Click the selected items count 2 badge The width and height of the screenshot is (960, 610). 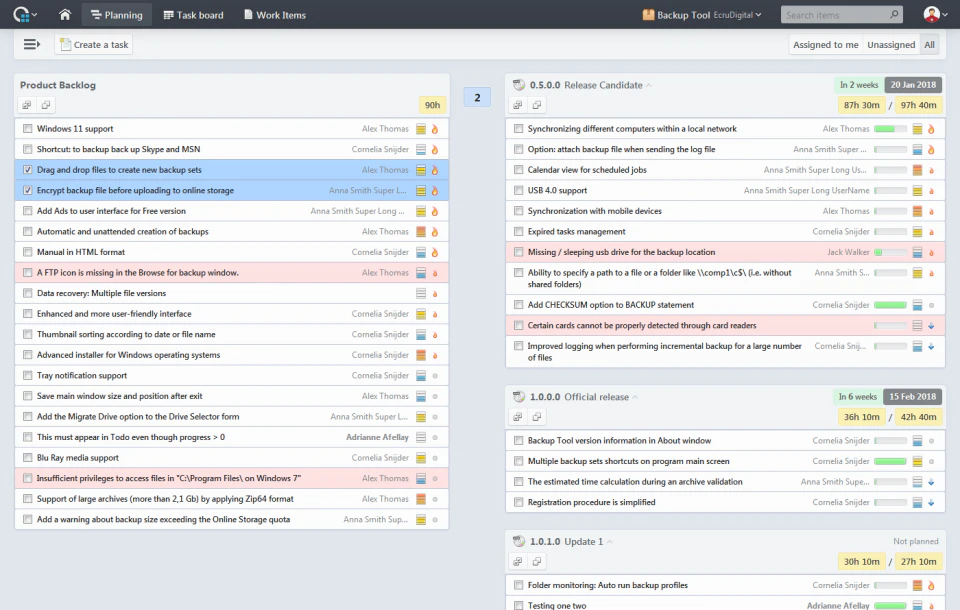(477, 97)
